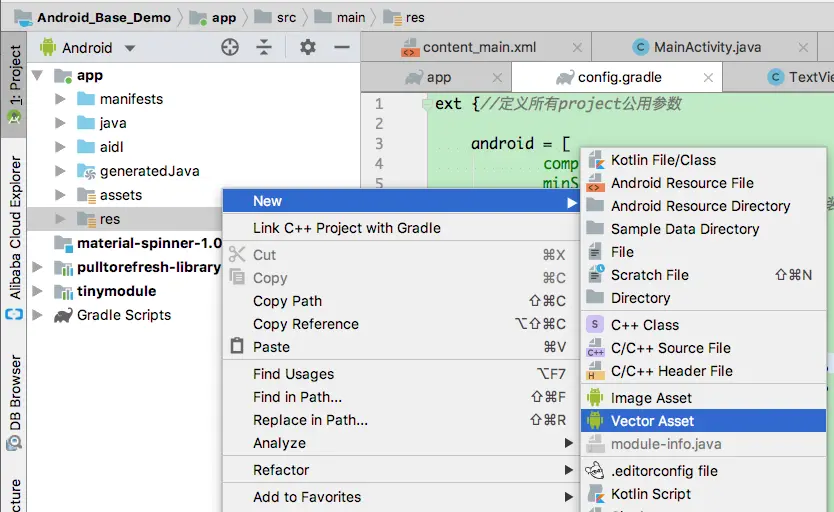Select File in the New submenu

[703, 251]
